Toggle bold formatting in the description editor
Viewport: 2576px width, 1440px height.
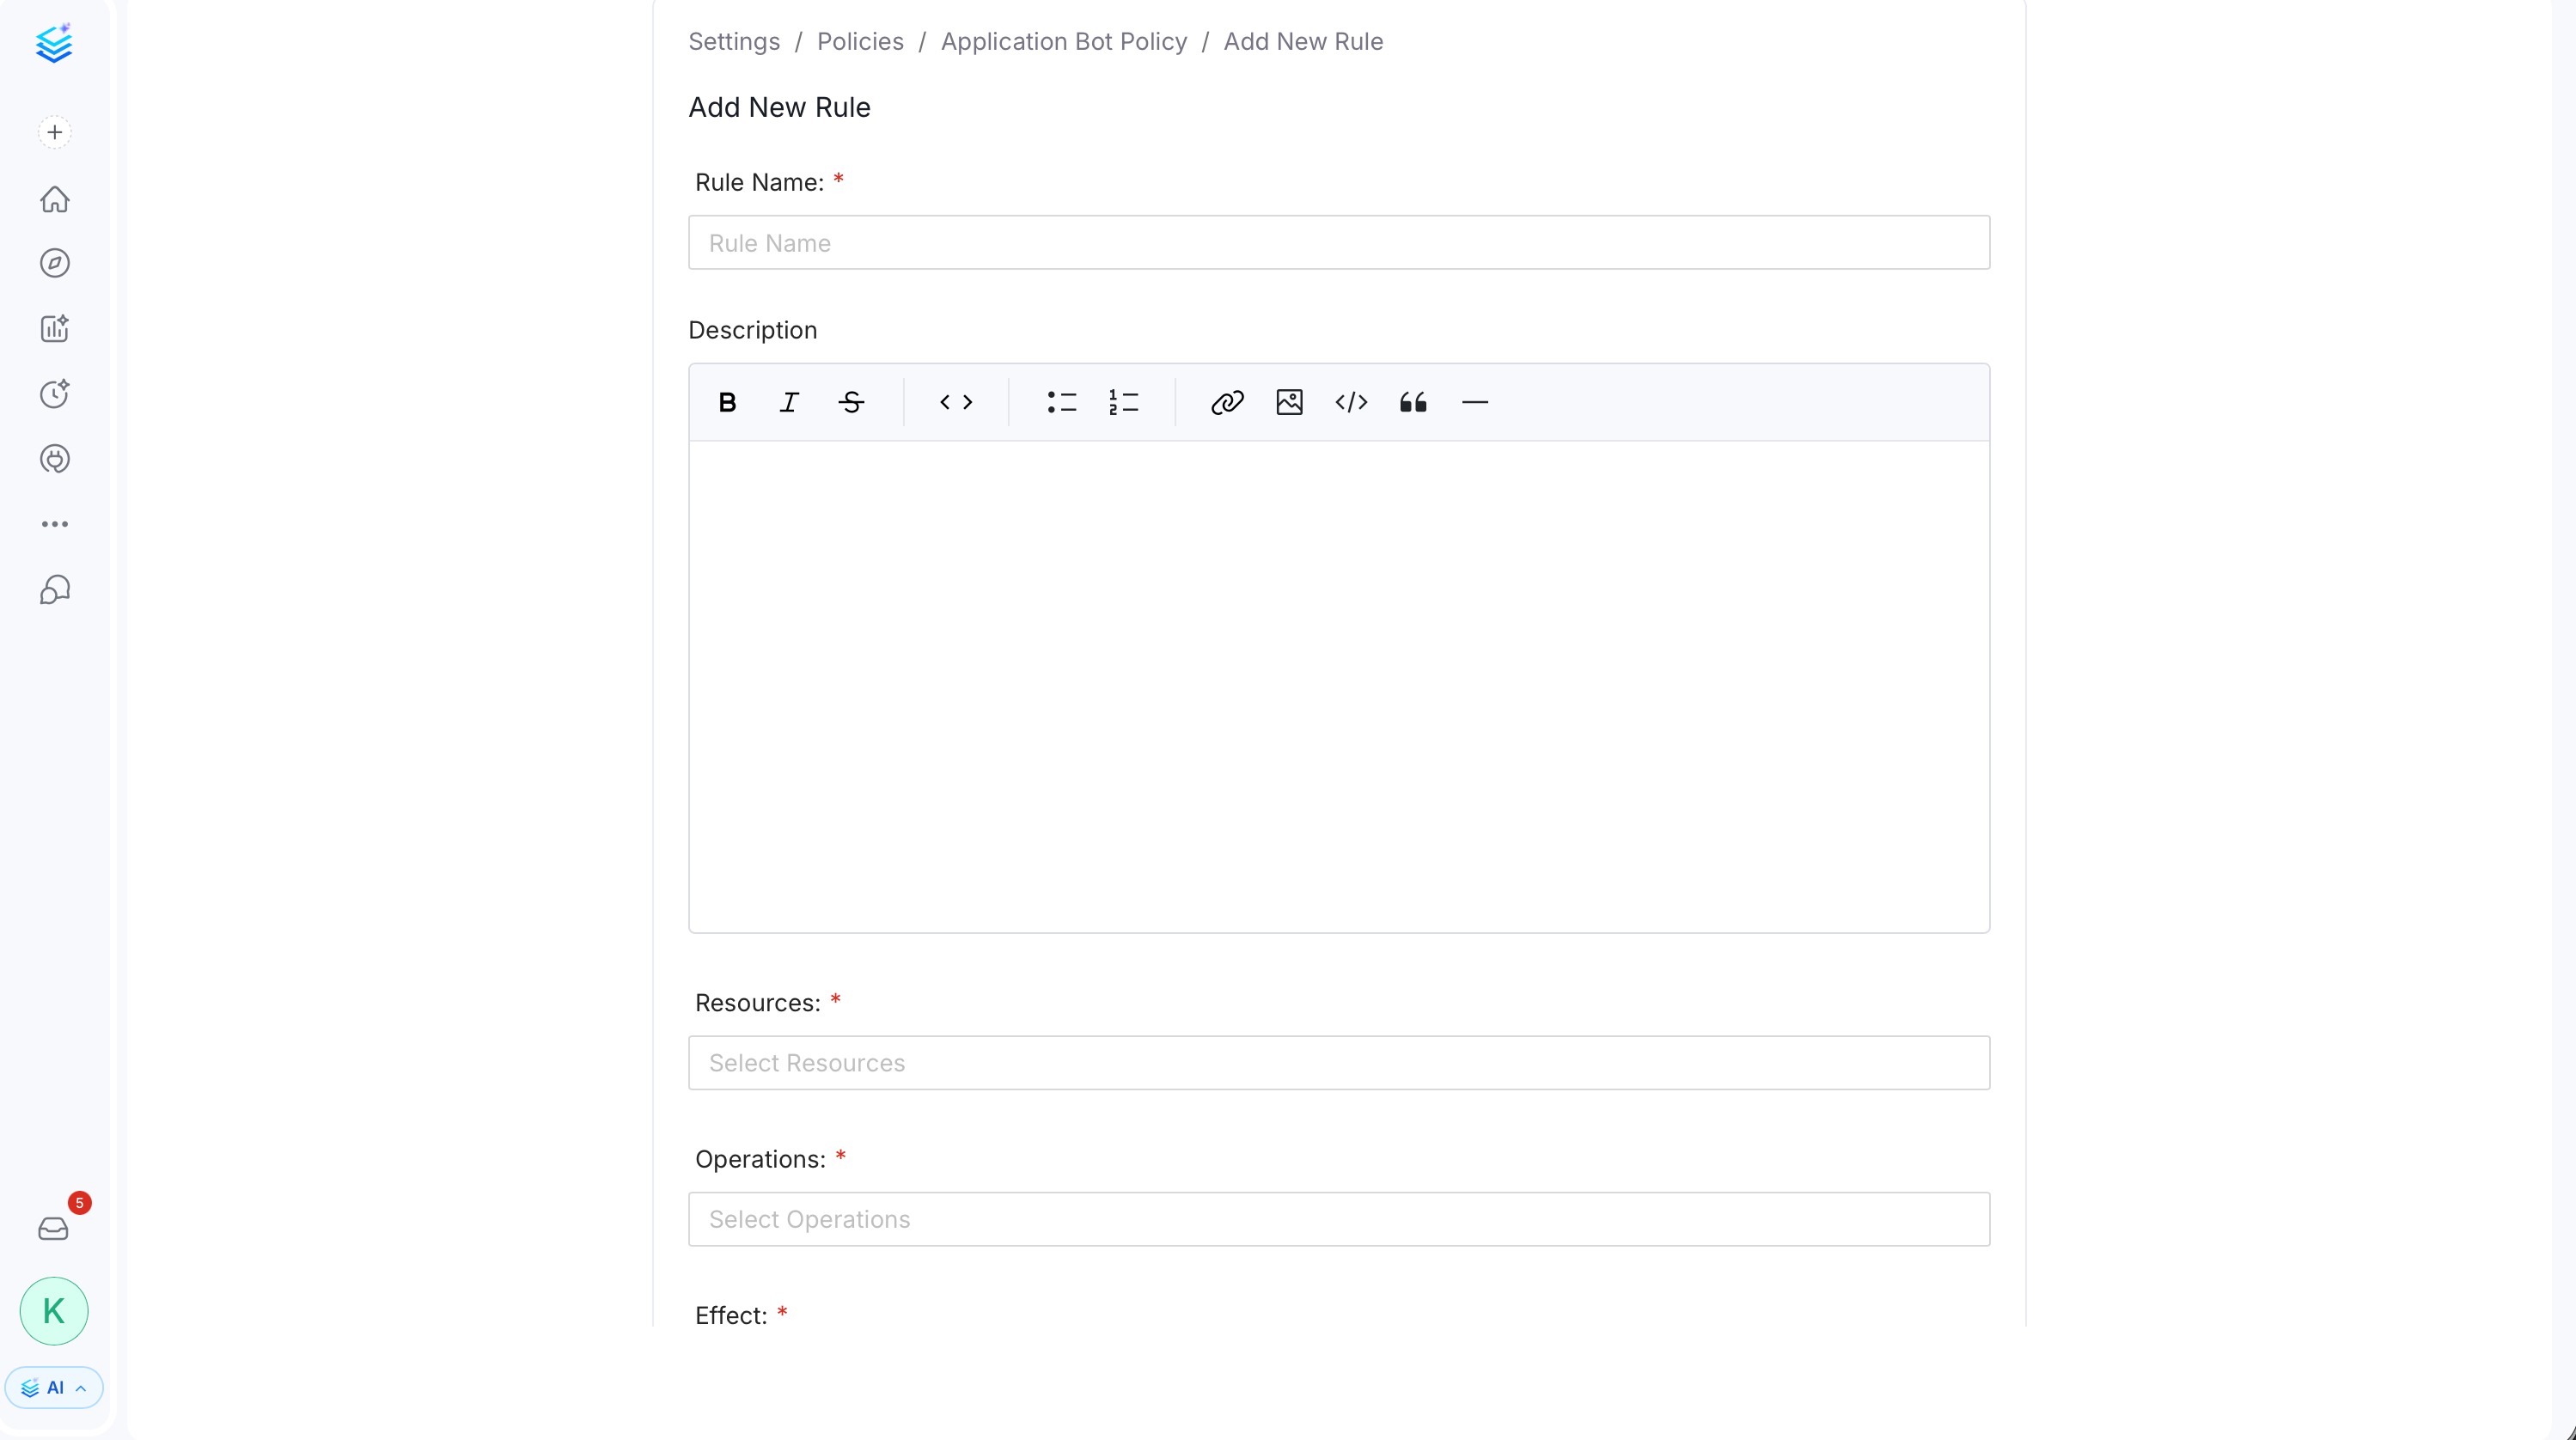pyautogui.click(x=728, y=402)
